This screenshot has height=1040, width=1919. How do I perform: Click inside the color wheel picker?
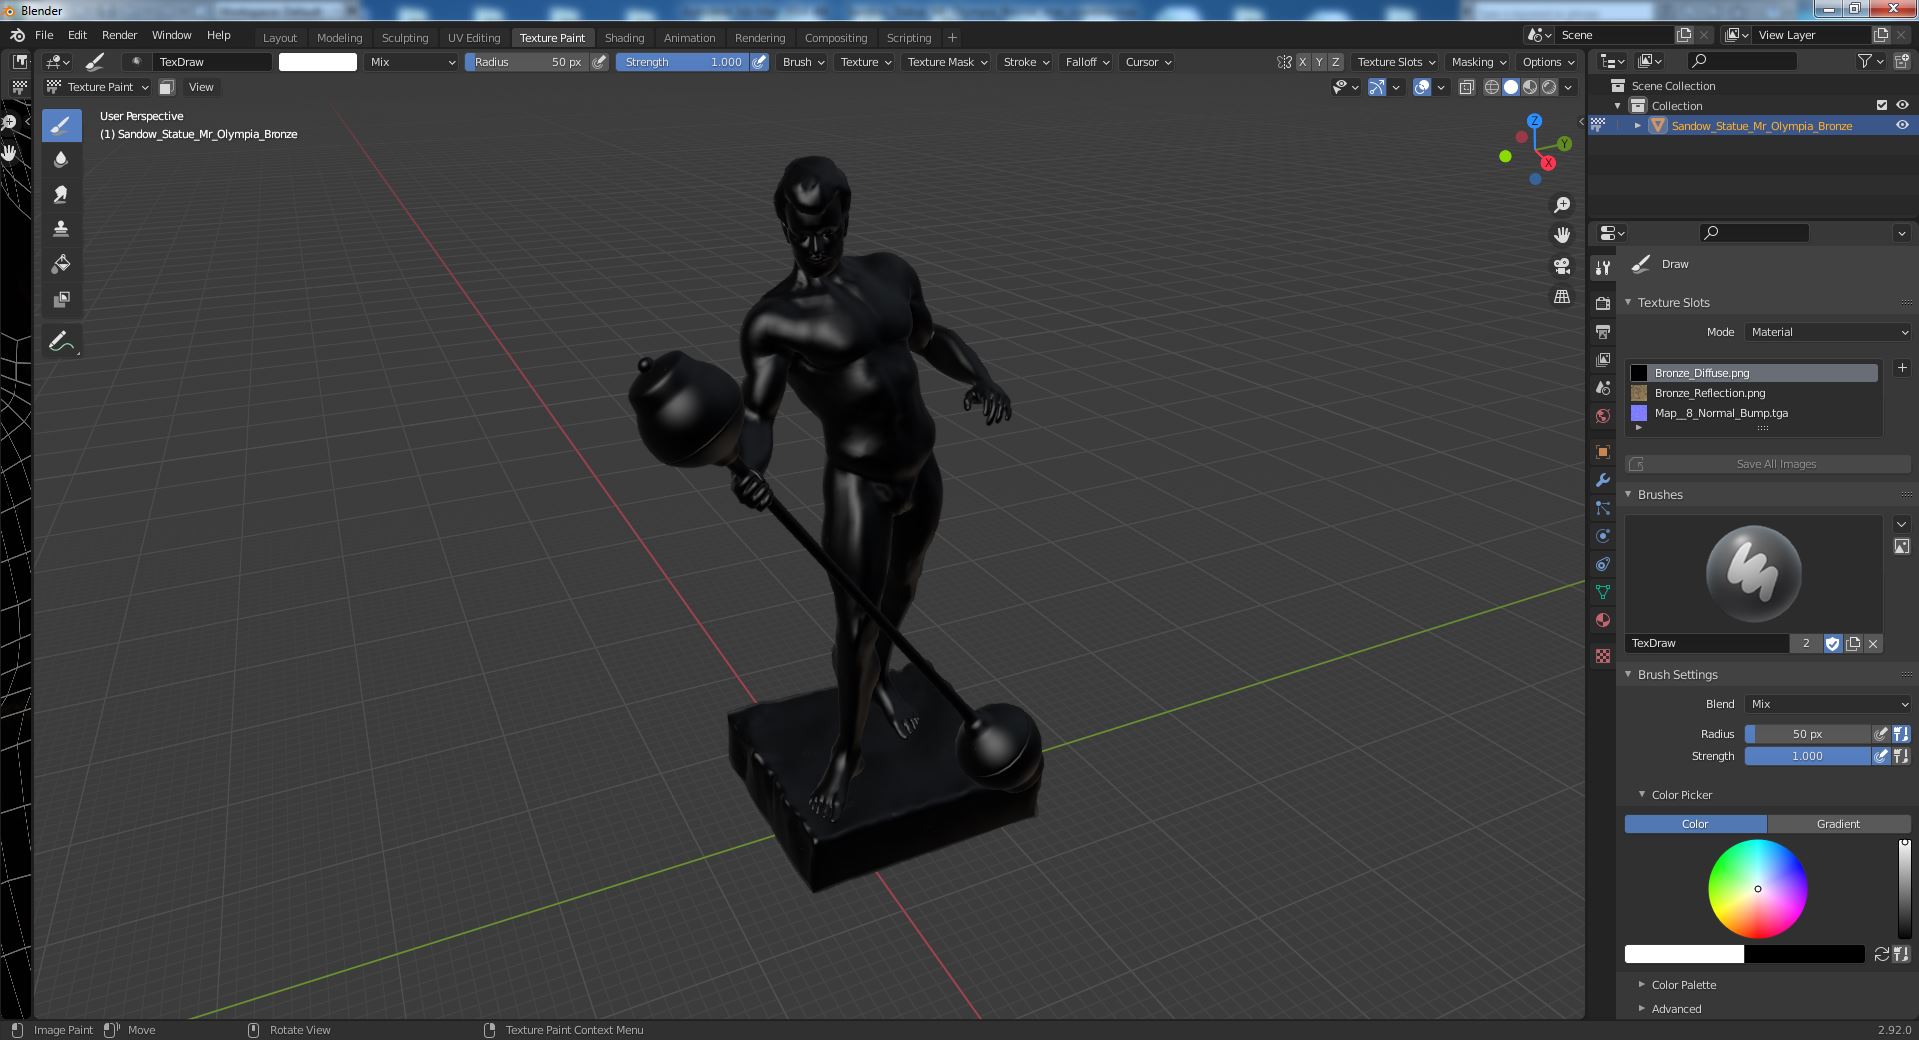1757,889
